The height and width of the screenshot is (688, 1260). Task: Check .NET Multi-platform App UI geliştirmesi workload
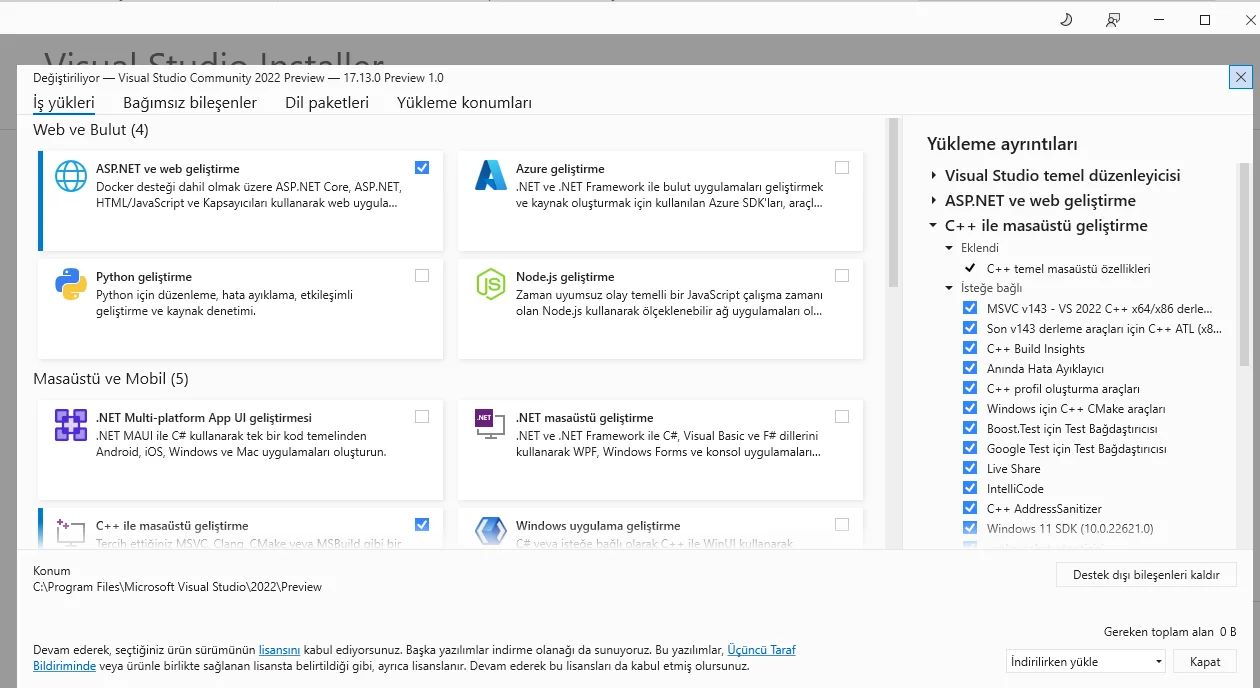point(422,416)
